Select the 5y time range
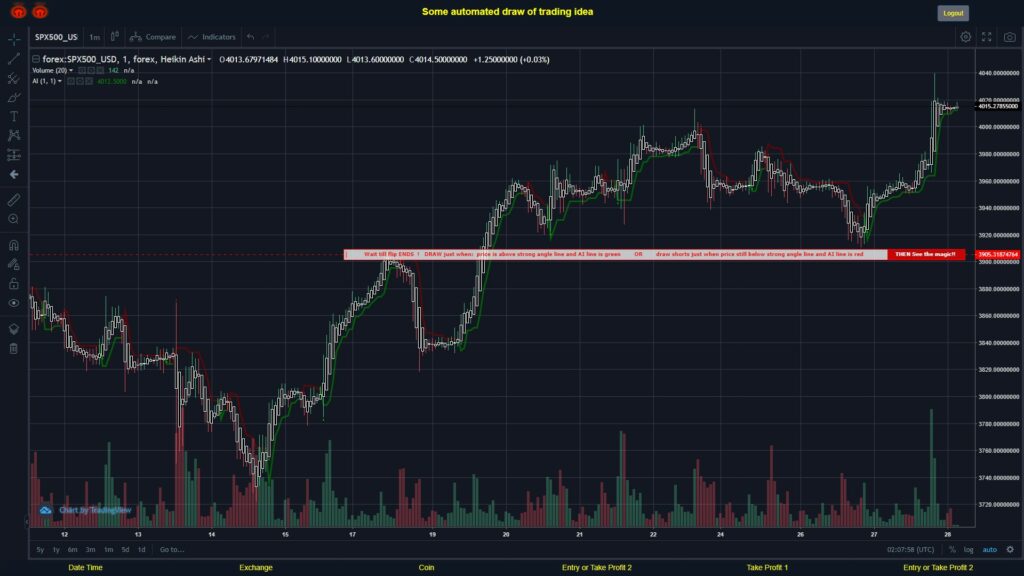This screenshot has width=1024, height=576. 40,550
